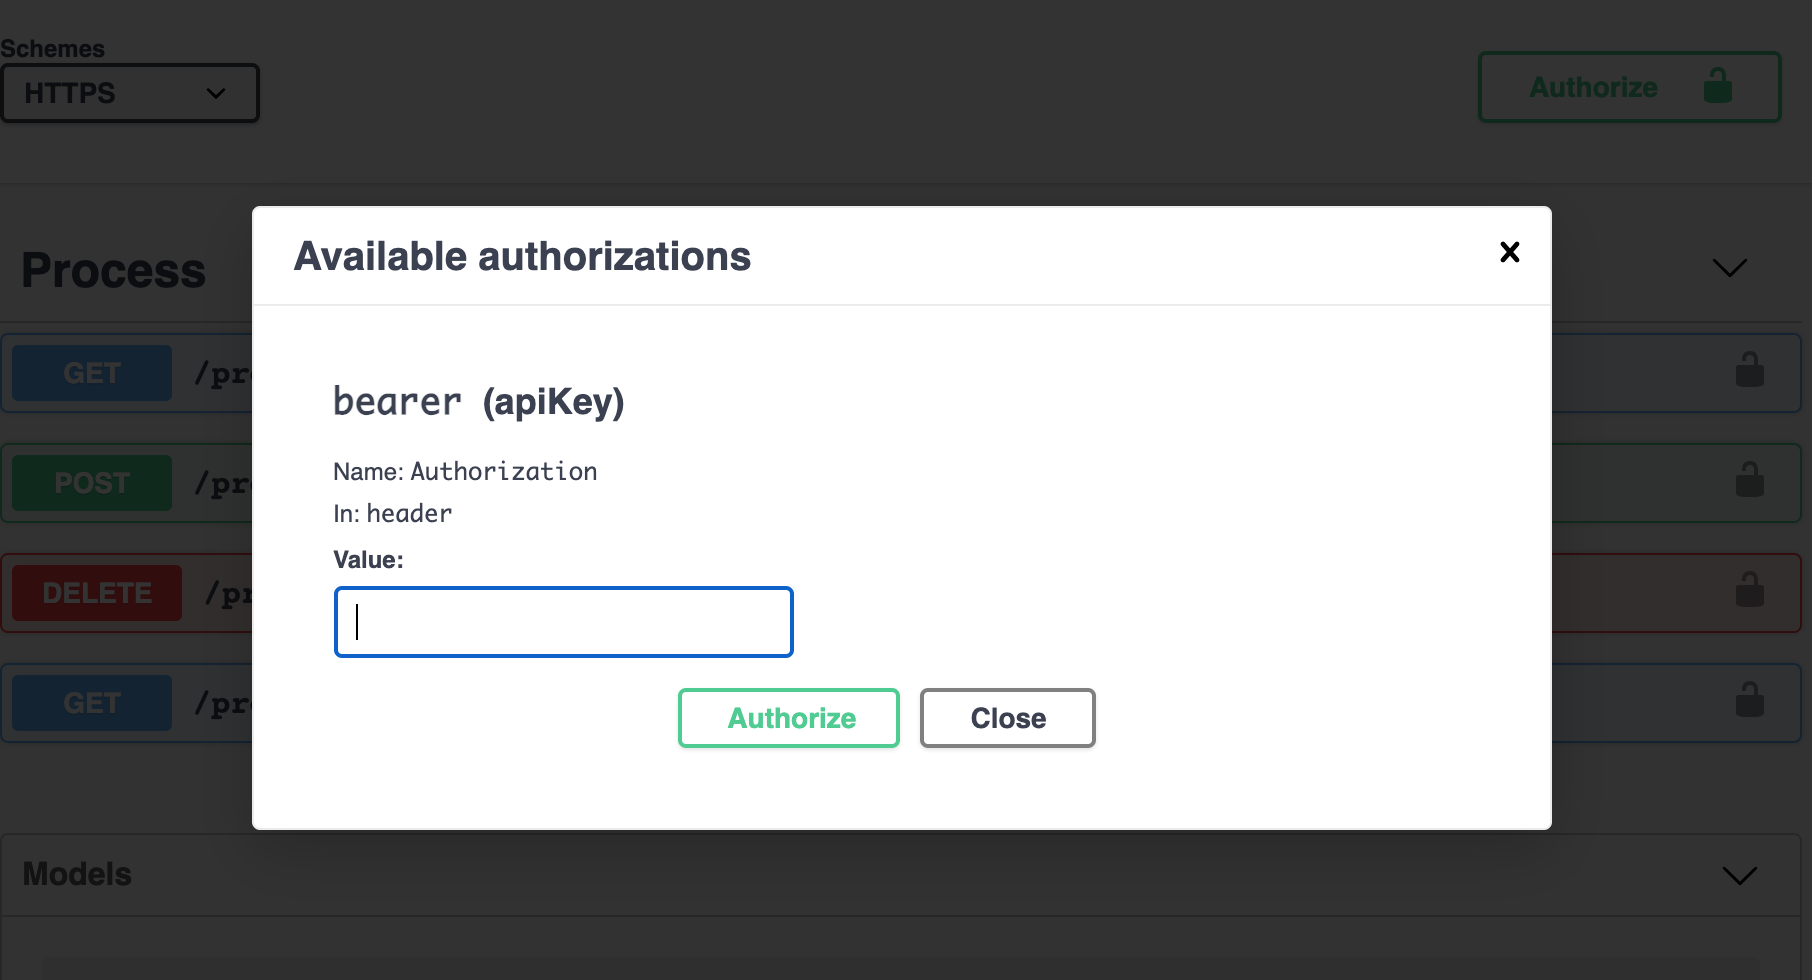Click the lock icon on the first GET row

[1749, 370]
